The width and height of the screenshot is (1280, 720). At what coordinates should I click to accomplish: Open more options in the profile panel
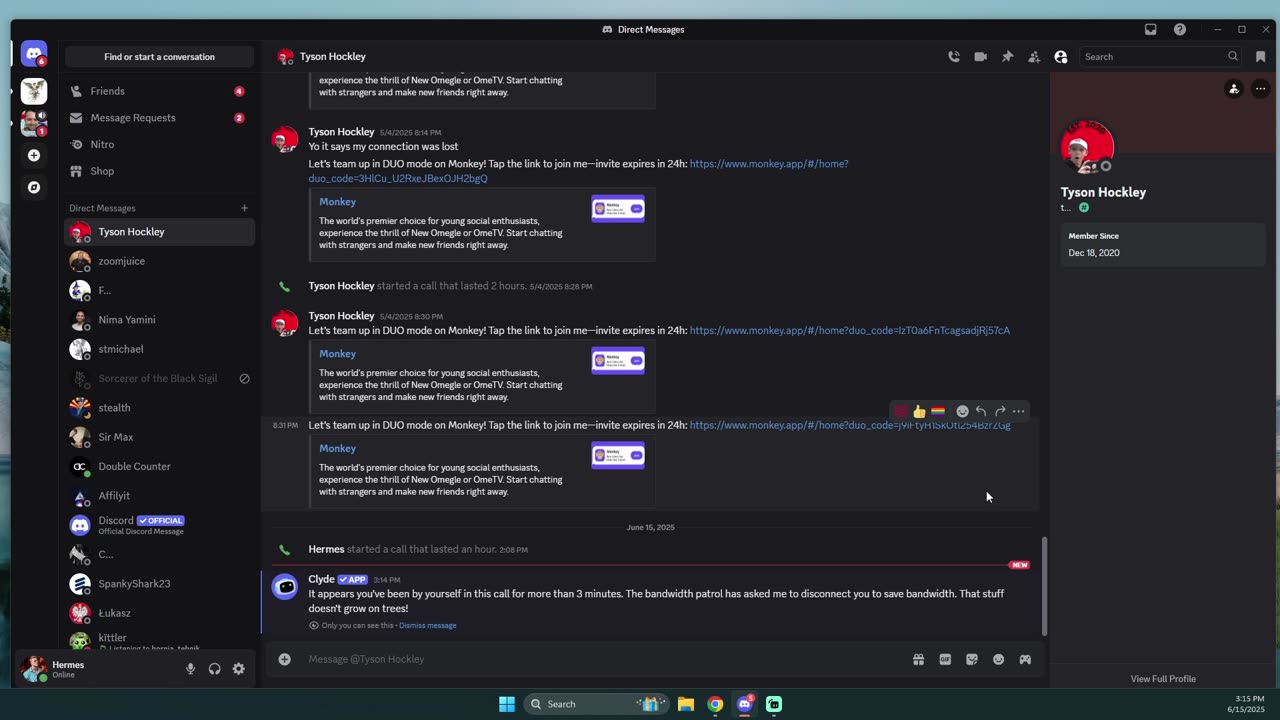coord(1260,89)
